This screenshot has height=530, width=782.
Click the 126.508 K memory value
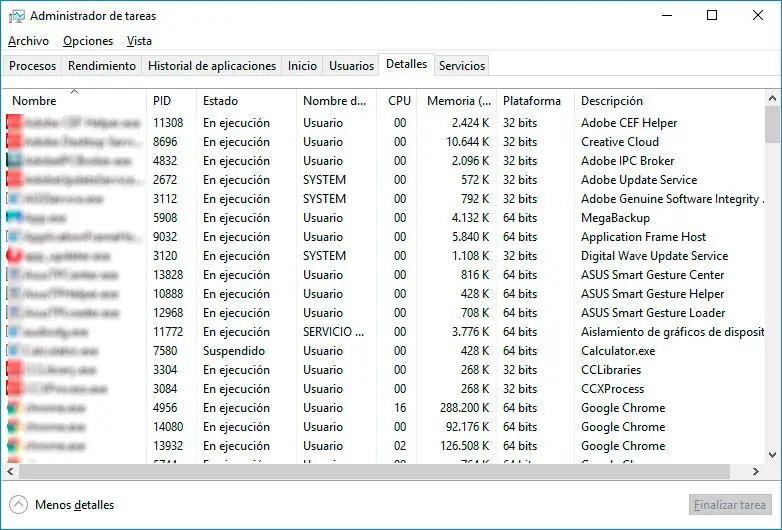(464, 446)
